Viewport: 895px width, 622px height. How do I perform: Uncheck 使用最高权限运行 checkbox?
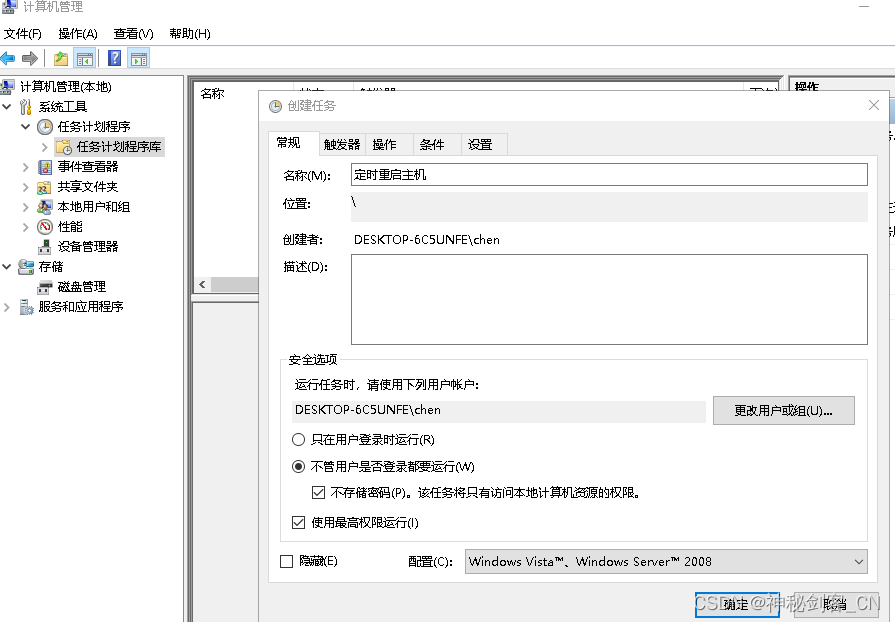click(x=299, y=522)
